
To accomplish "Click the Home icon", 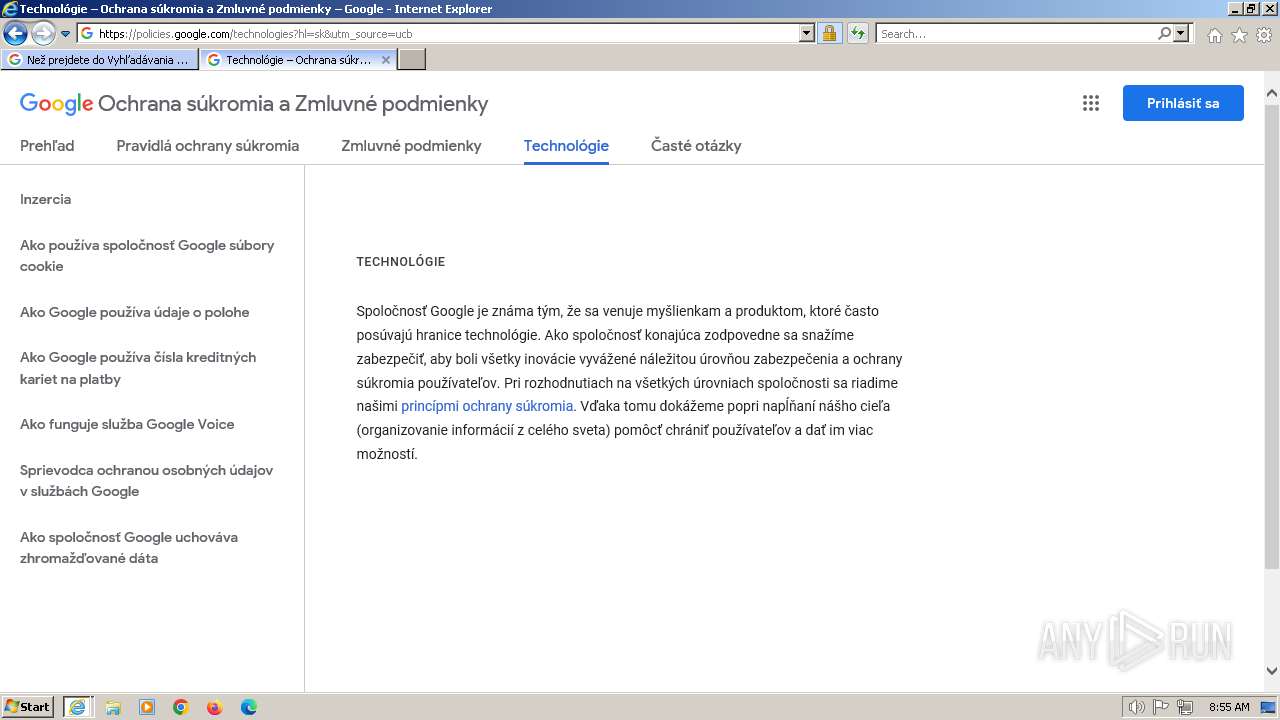I will pyautogui.click(x=1214, y=35).
